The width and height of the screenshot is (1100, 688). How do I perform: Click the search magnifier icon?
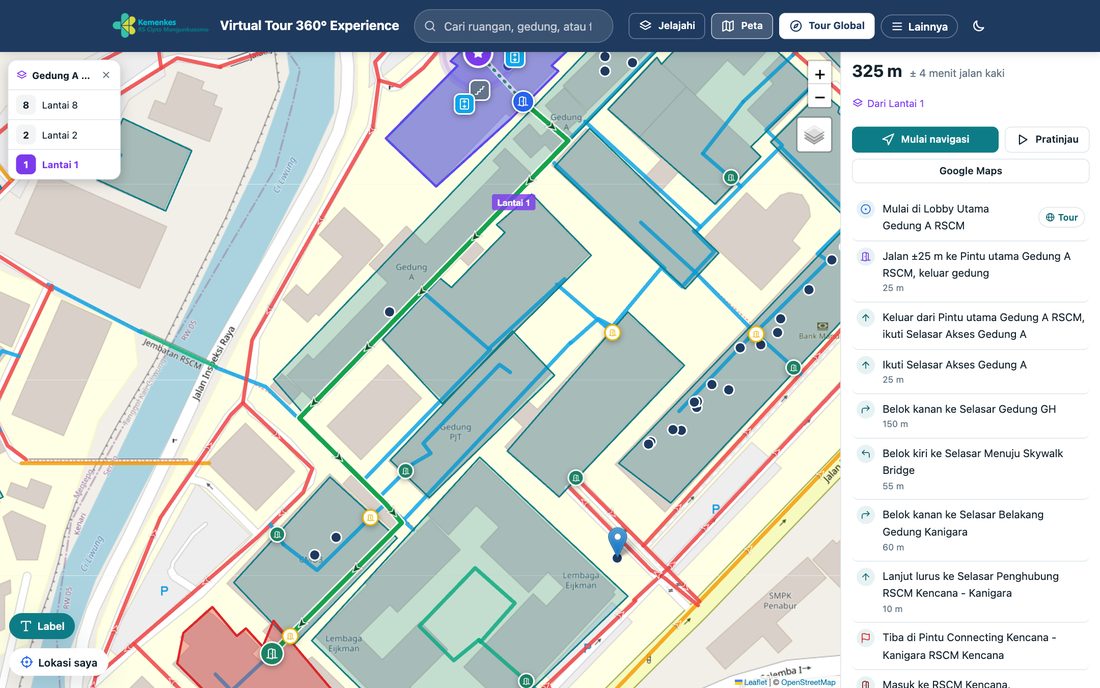click(x=430, y=26)
